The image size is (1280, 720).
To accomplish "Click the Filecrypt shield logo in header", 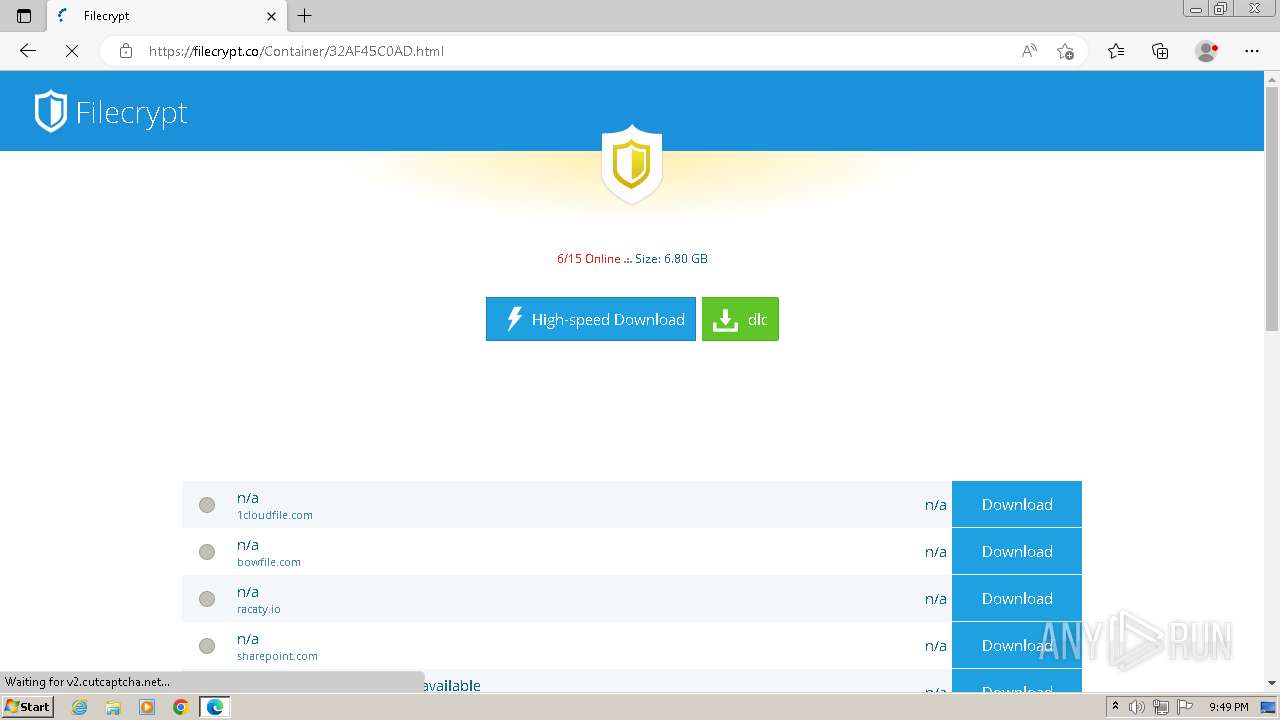I will pyautogui.click(x=51, y=111).
